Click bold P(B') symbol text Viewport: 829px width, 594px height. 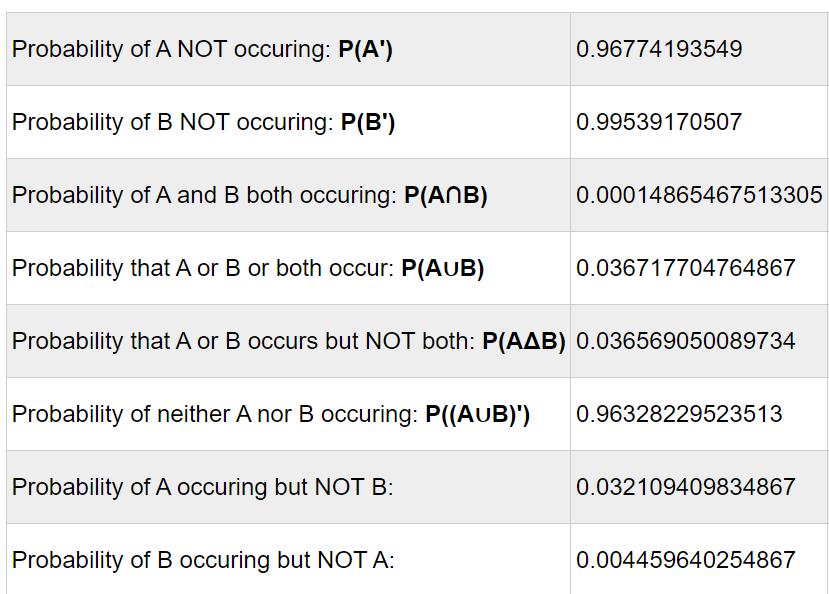click(368, 122)
